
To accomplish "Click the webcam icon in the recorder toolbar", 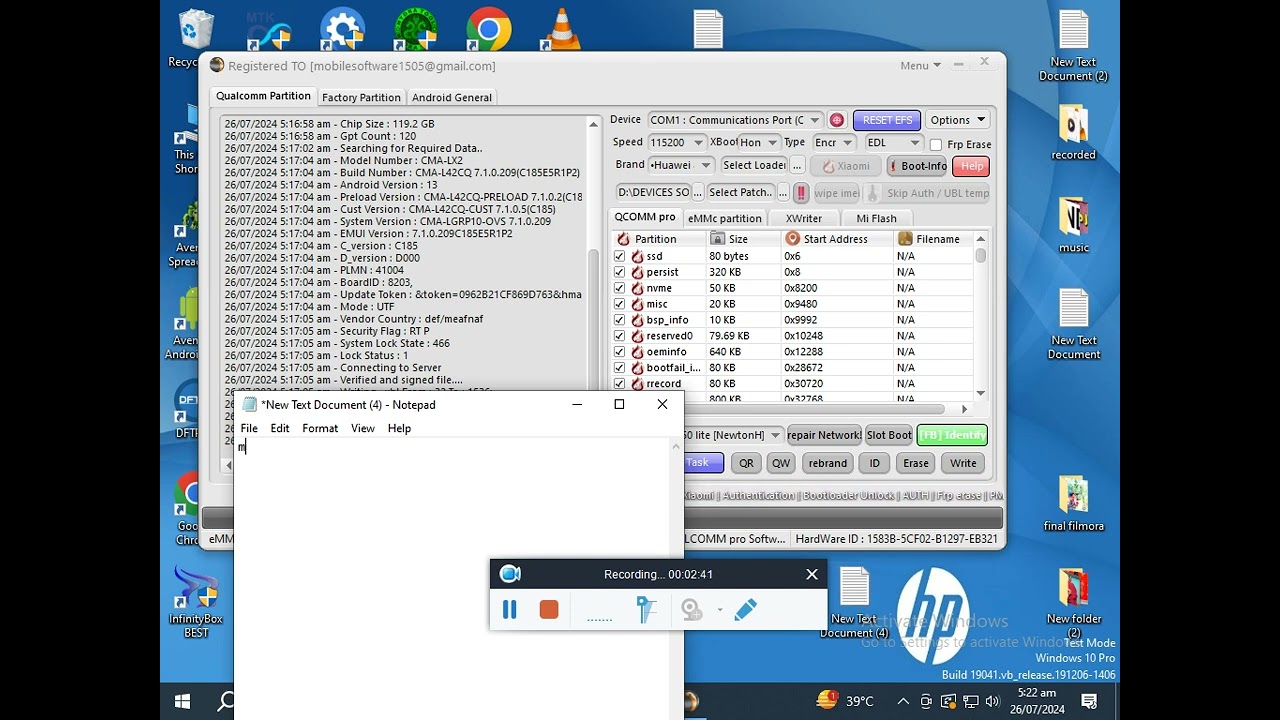I will [691, 609].
